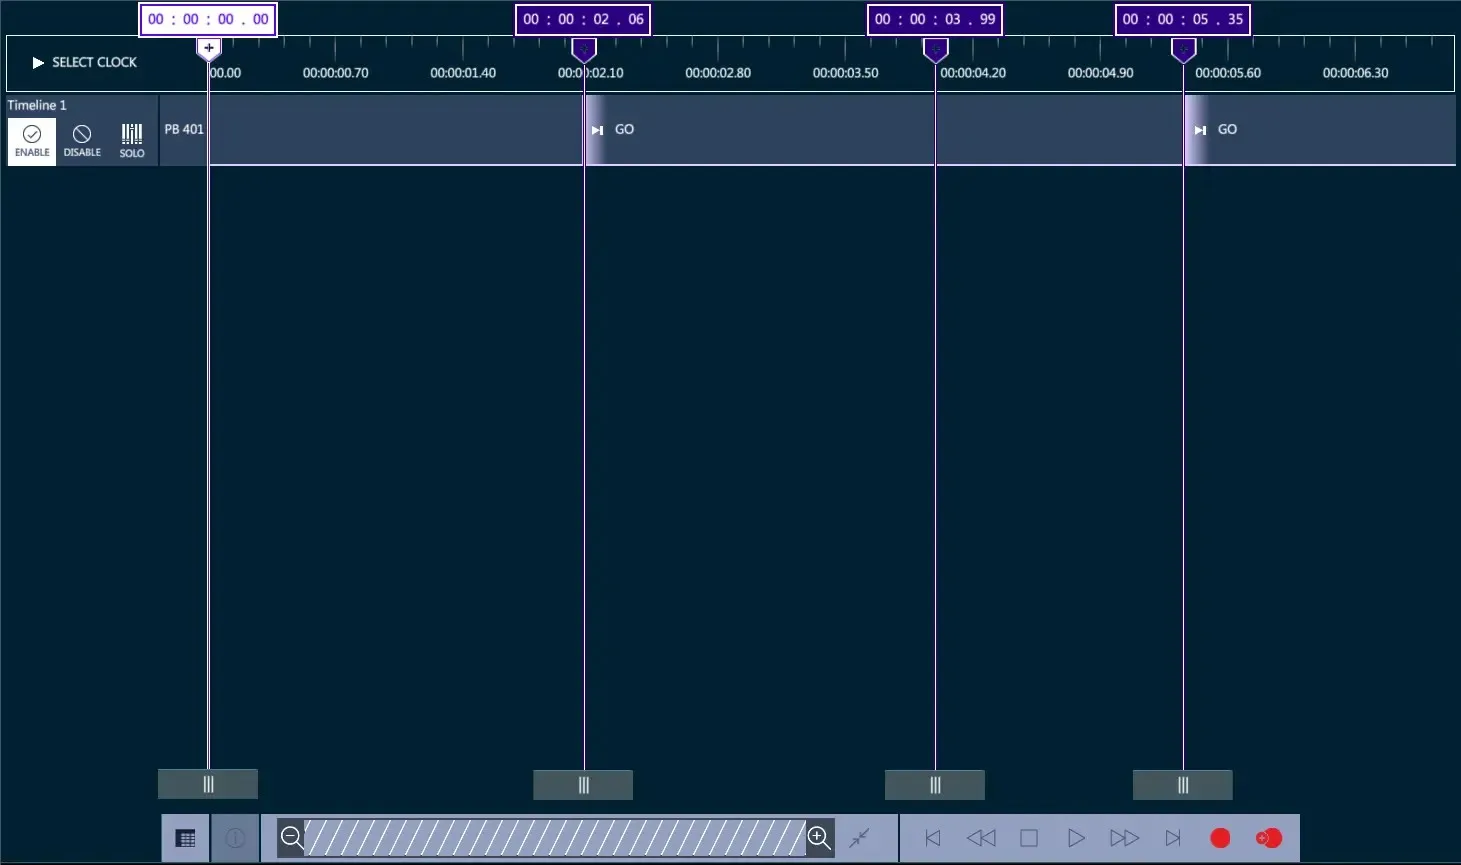1461x865 pixels.
Task: Click the PB 401 track label
Action: coord(184,129)
